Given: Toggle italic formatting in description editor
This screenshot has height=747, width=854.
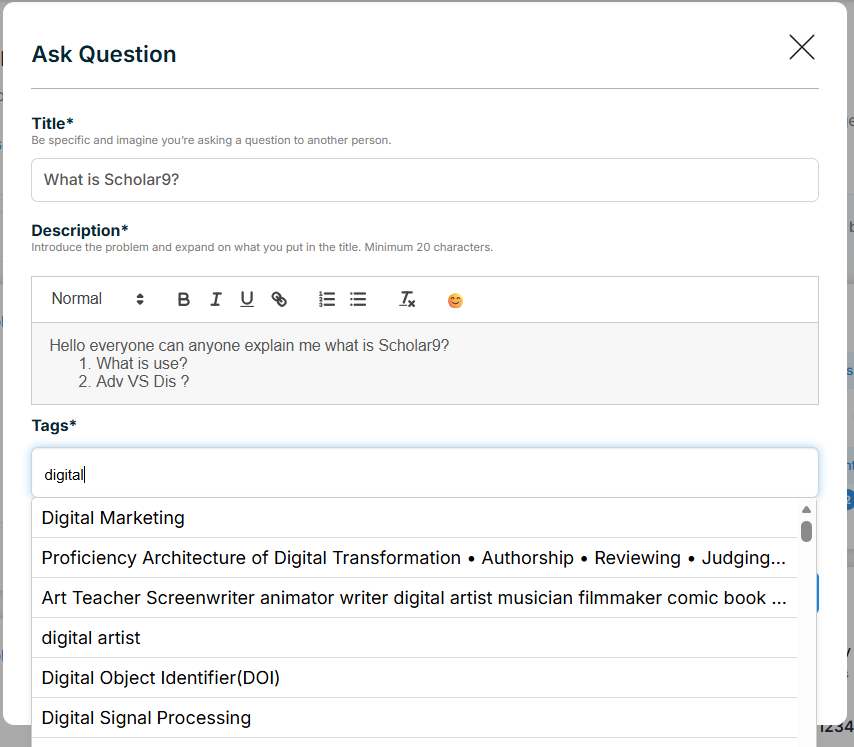Looking at the screenshot, I should [x=216, y=299].
